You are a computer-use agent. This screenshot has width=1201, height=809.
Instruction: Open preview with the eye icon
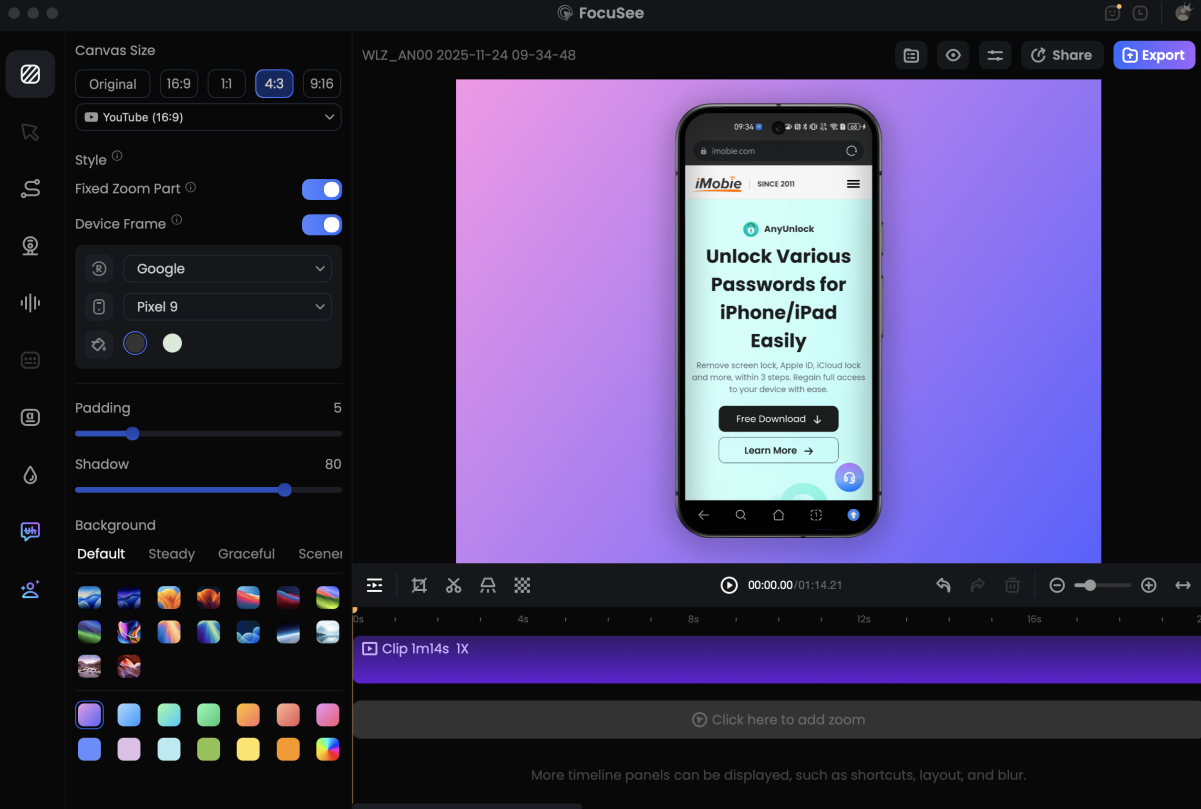pos(953,55)
